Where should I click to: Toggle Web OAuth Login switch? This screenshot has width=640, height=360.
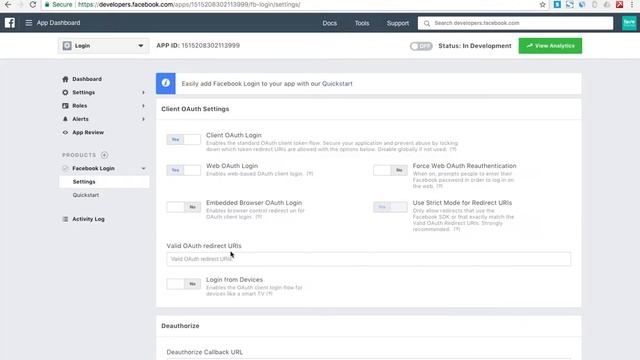(184, 170)
